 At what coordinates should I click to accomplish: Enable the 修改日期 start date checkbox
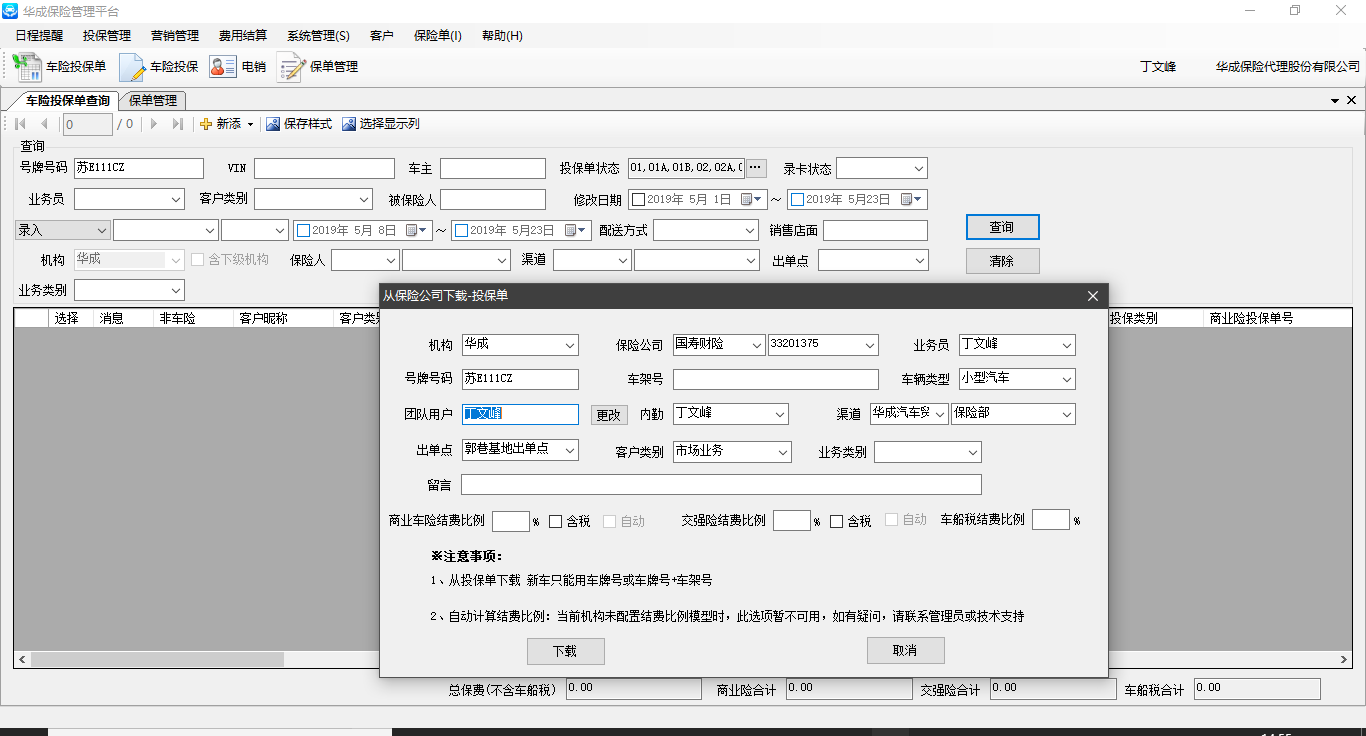coord(638,199)
